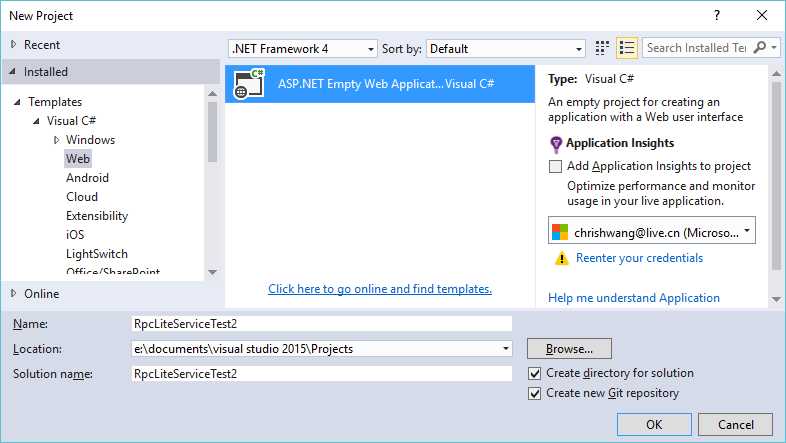Expand the Recent section

coord(14,45)
